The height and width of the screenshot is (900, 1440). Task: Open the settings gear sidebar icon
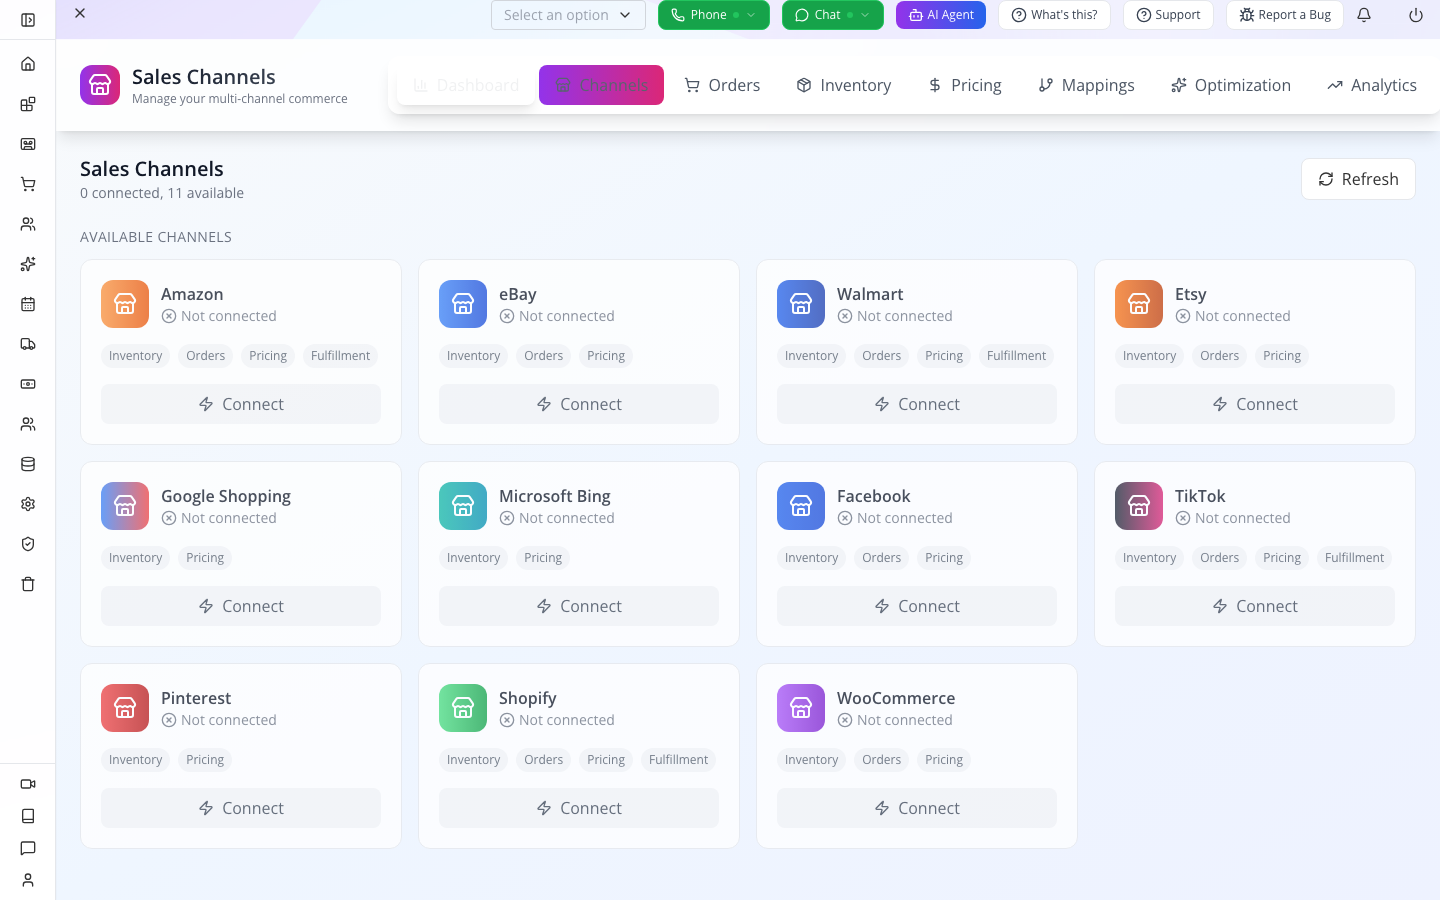pos(28,504)
